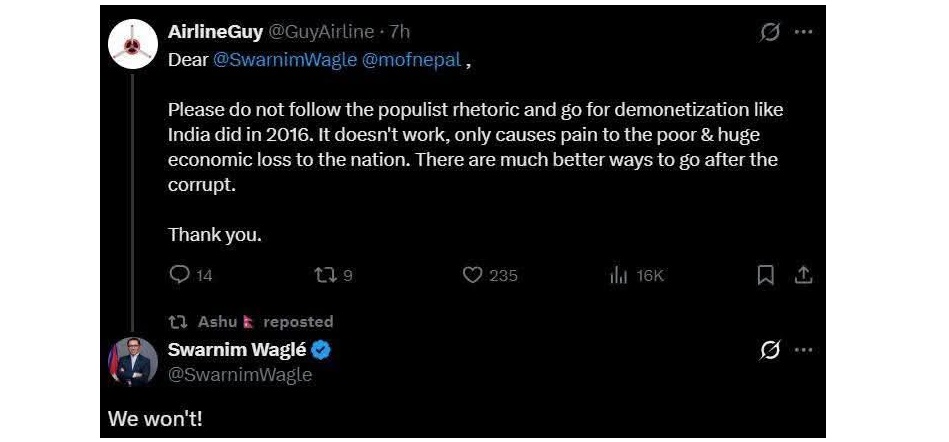Click the verified badge beside Swarnim Waglé

click(322, 350)
